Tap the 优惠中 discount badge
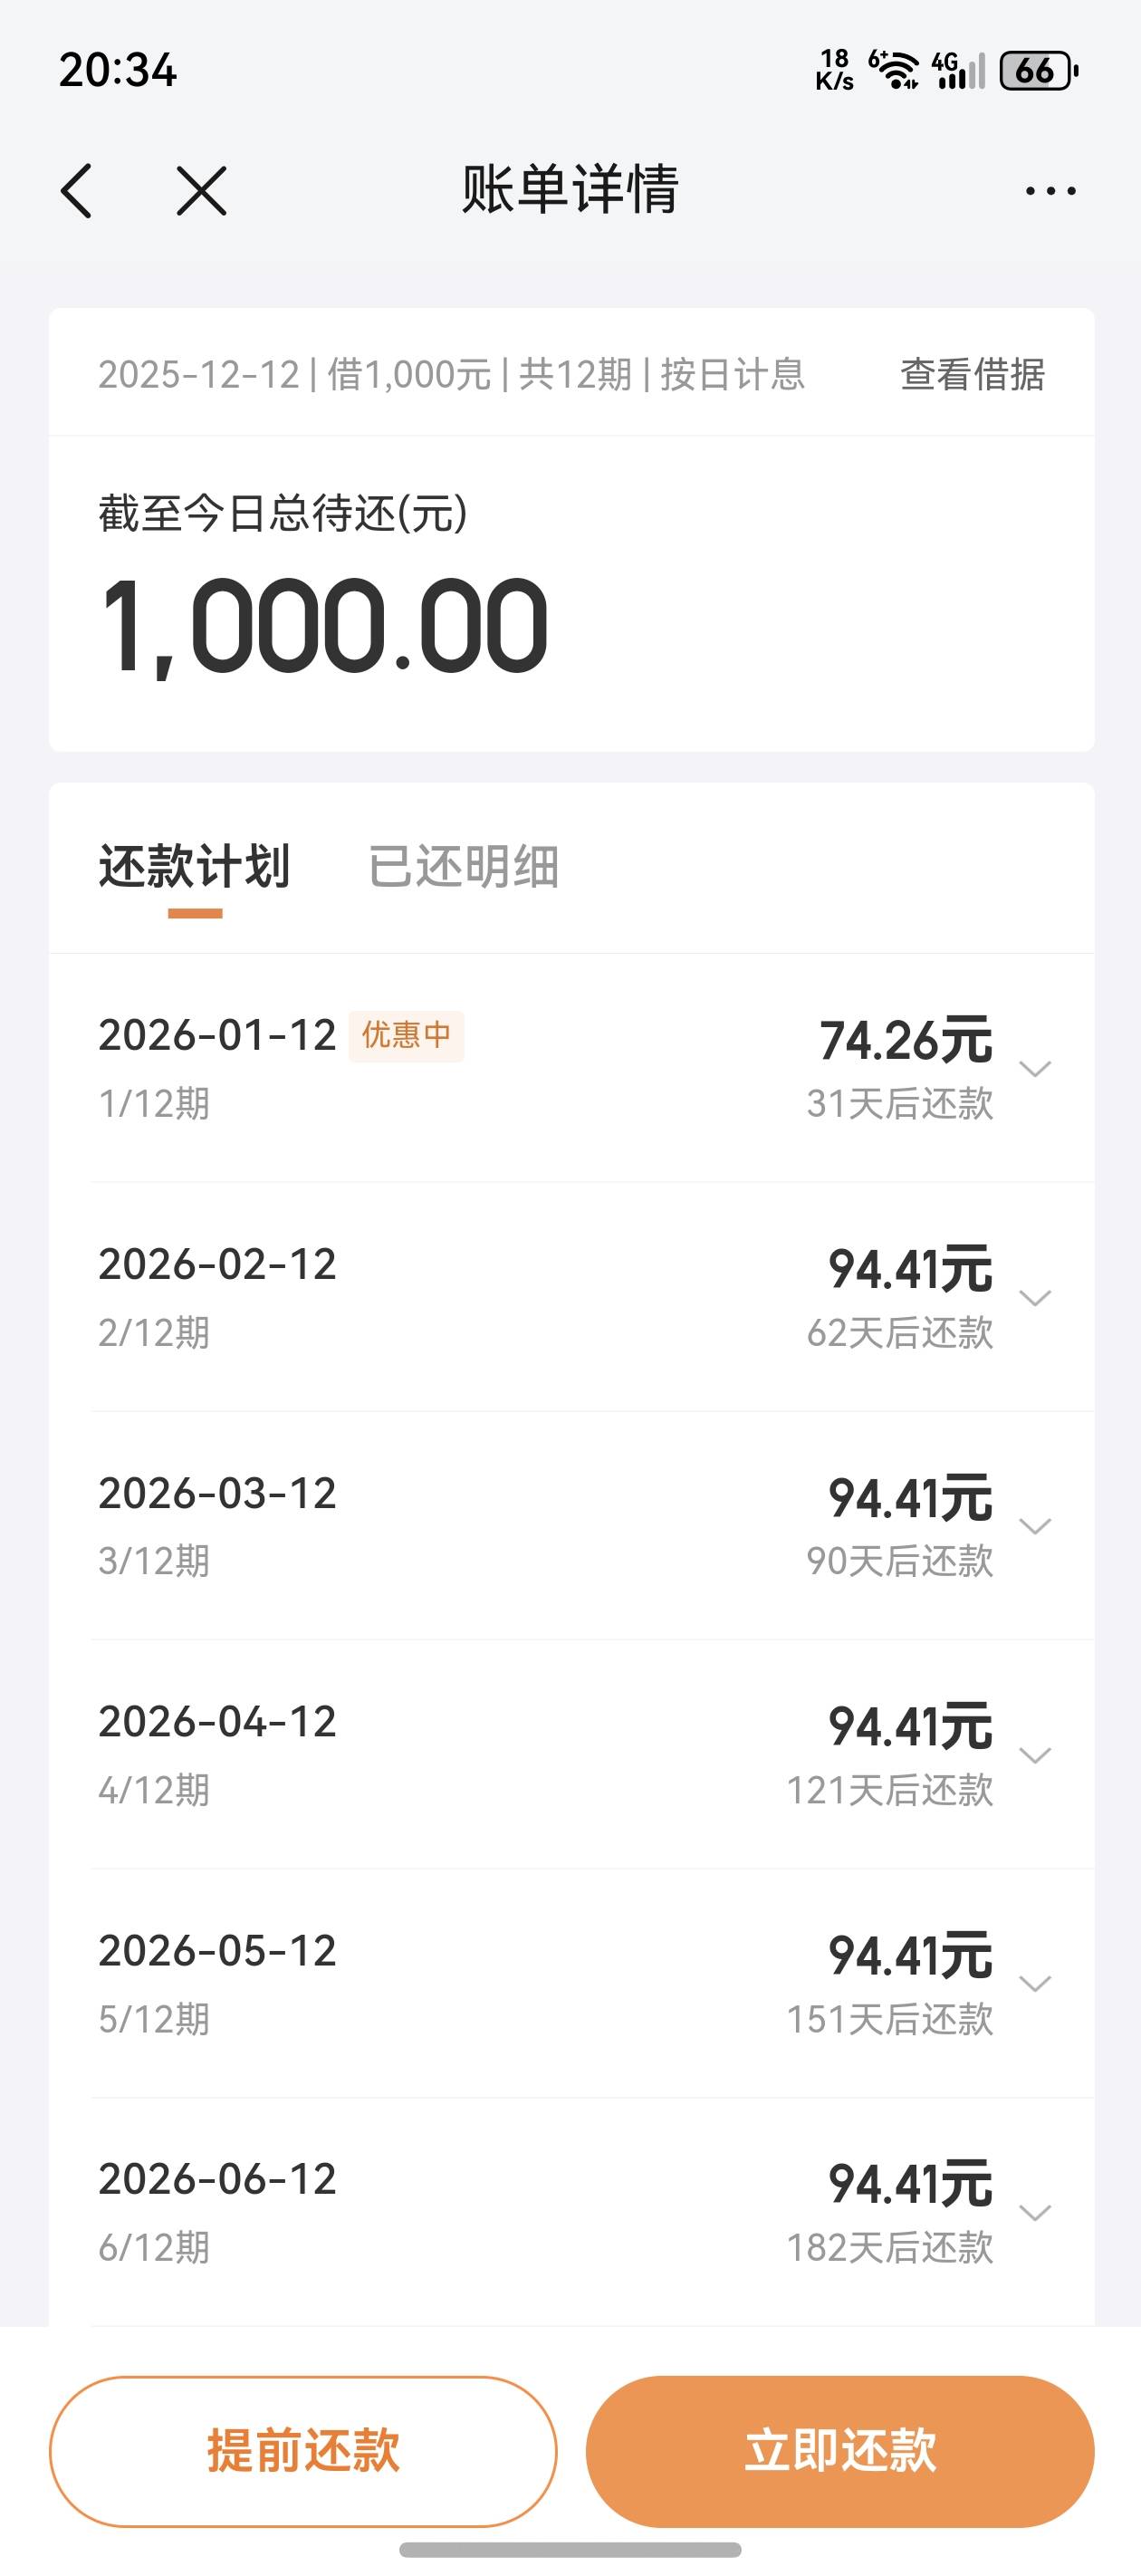 (406, 1035)
